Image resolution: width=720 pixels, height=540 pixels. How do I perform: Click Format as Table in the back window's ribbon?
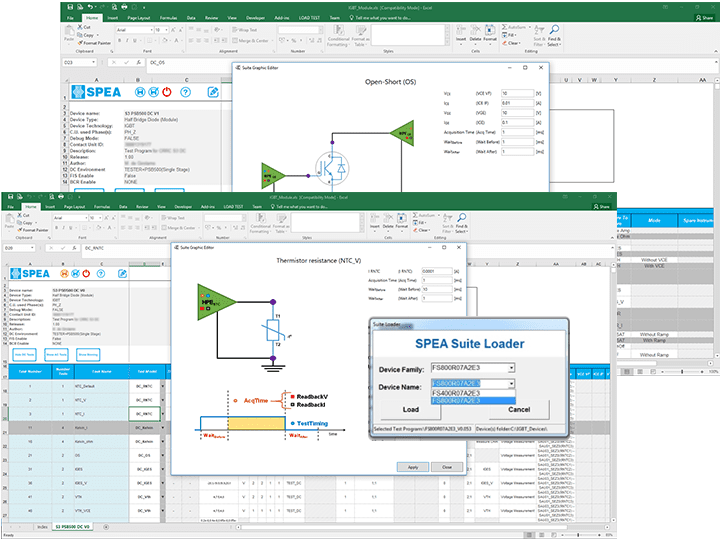(x=360, y=36)
